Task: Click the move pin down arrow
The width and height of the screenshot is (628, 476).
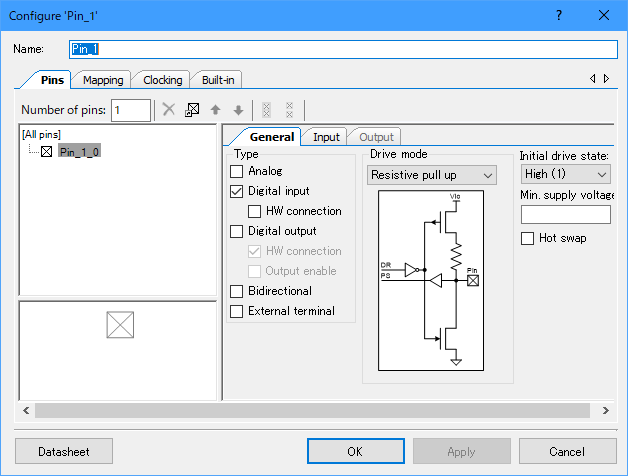Action: click(x=237, y=110)
